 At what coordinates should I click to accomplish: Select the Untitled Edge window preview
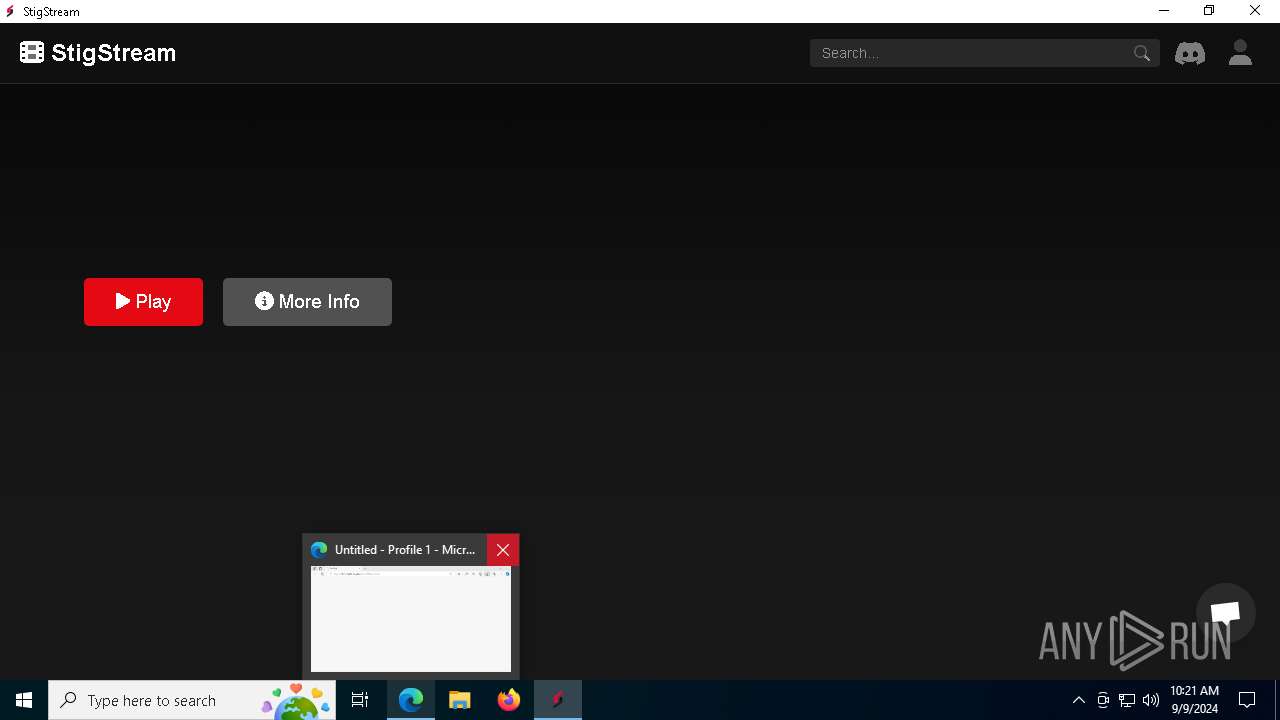(x=411, y=619)
